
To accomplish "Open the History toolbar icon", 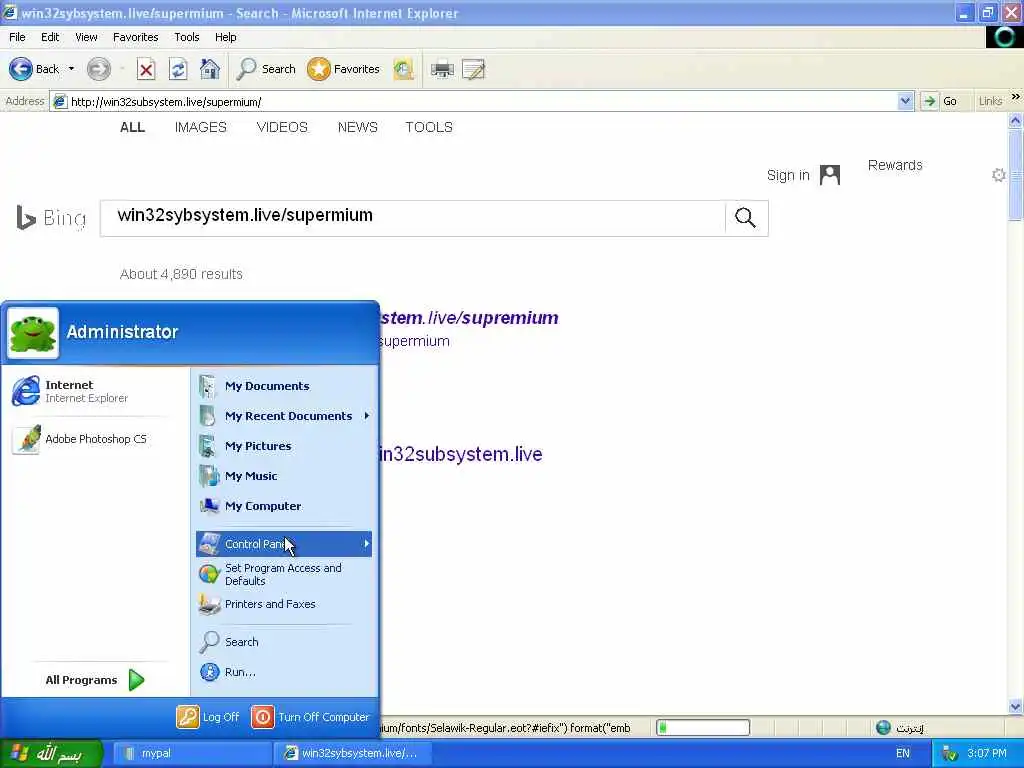I will pyautogui.click(x=404, y=69).
